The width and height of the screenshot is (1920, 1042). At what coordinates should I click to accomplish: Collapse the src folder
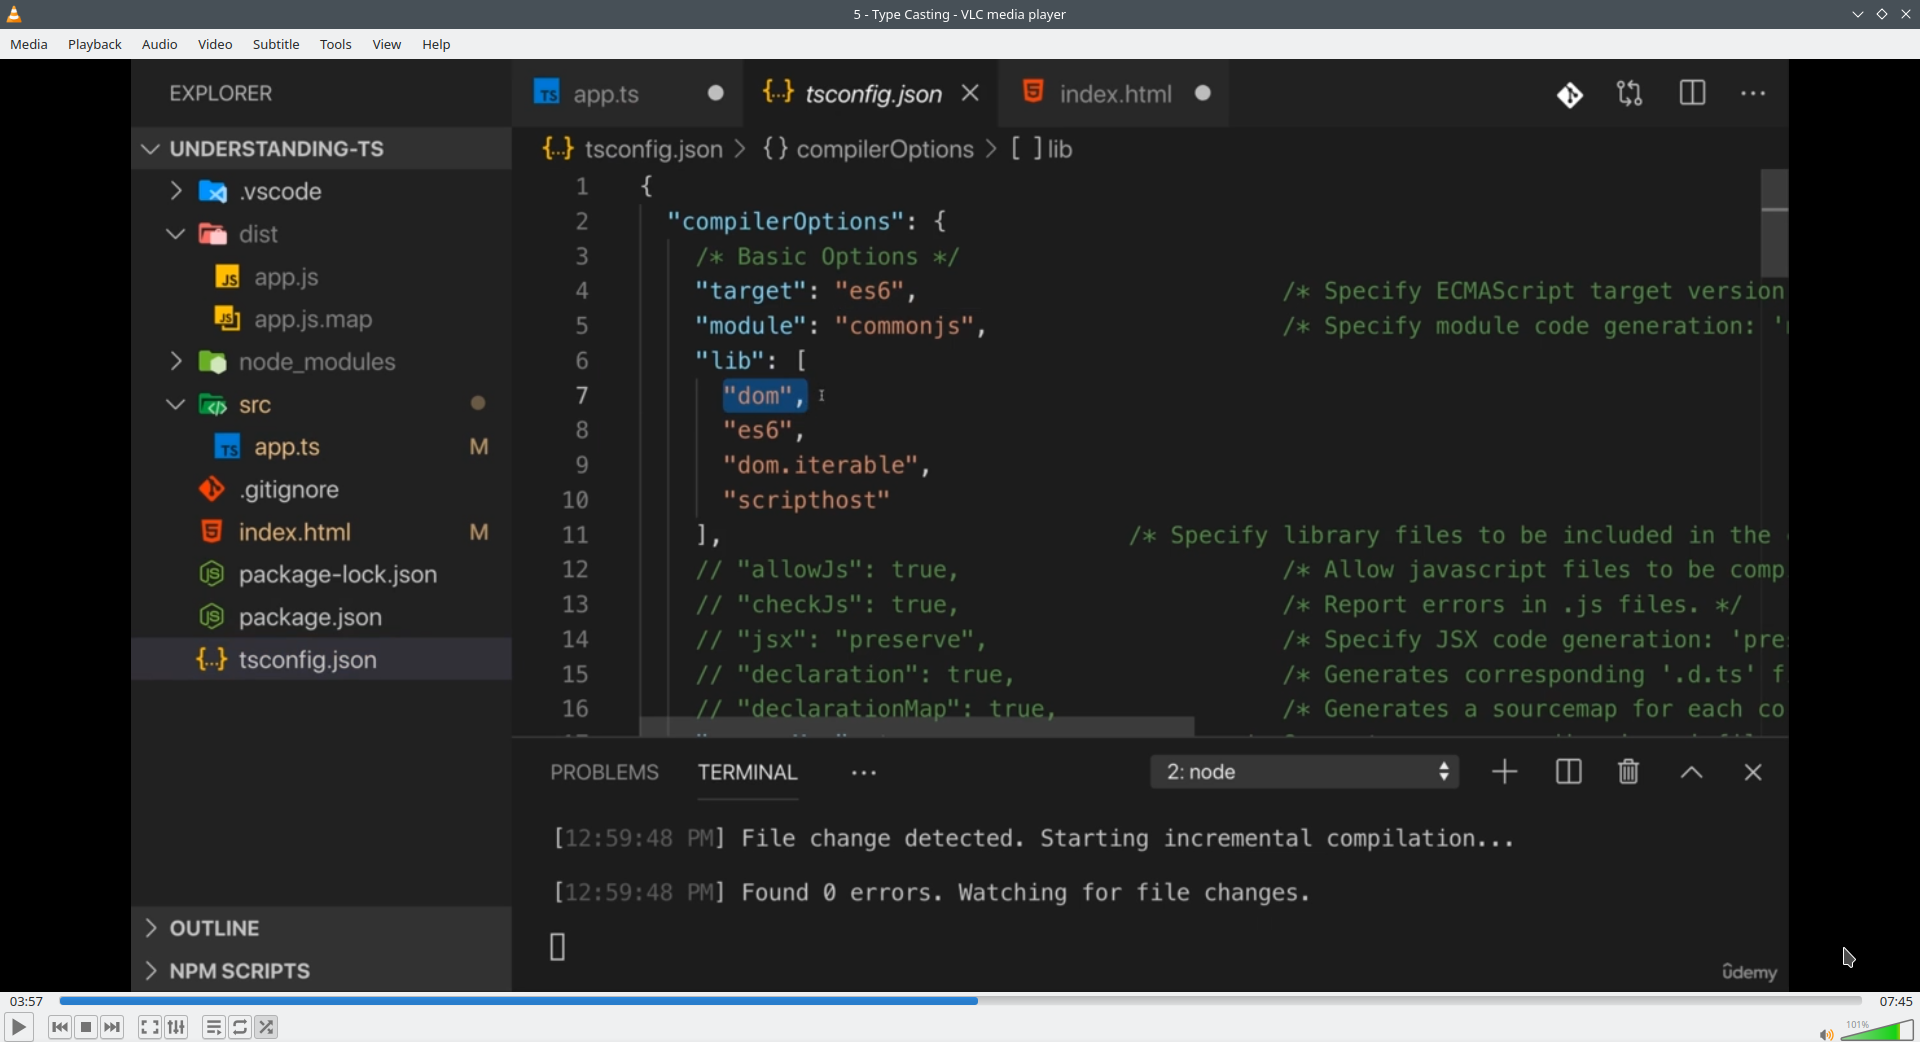point(321,405)
